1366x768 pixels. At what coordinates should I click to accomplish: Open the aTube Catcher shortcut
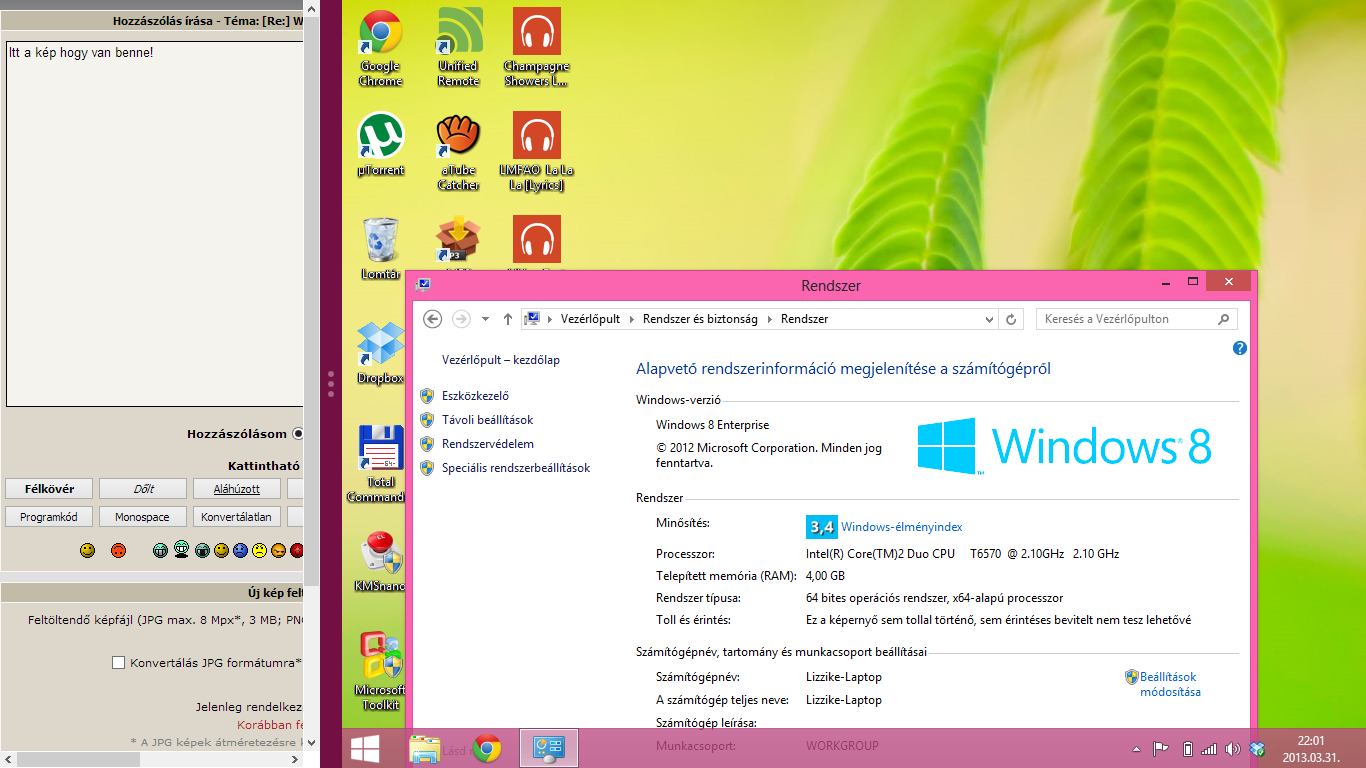click(458, 151)
